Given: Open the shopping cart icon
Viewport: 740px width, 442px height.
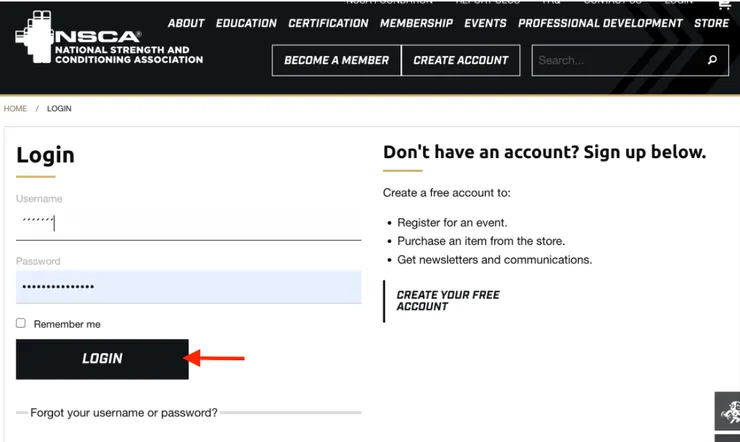Looking at the screenshot, I should [724, 4].
